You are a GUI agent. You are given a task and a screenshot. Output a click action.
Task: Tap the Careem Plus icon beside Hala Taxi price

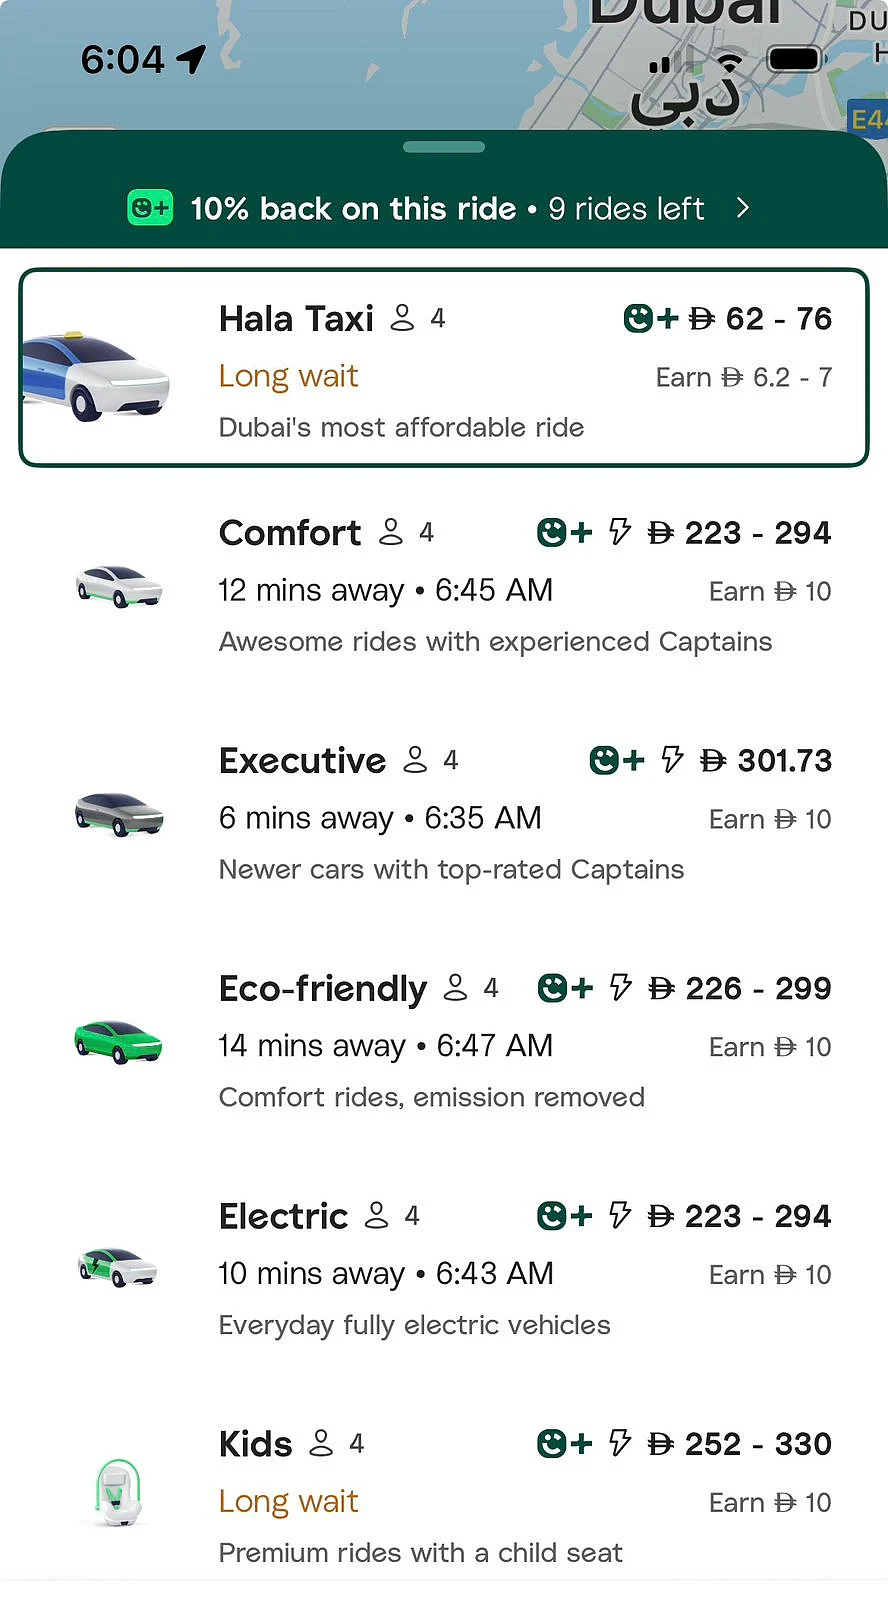coord(650,319)
